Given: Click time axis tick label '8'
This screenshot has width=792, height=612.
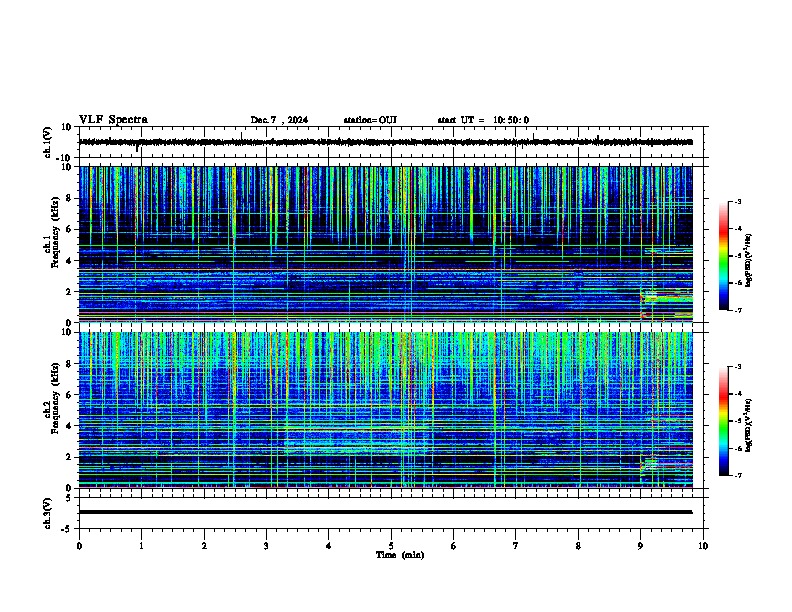Looking at the screenshot, I should pos(578,546).
